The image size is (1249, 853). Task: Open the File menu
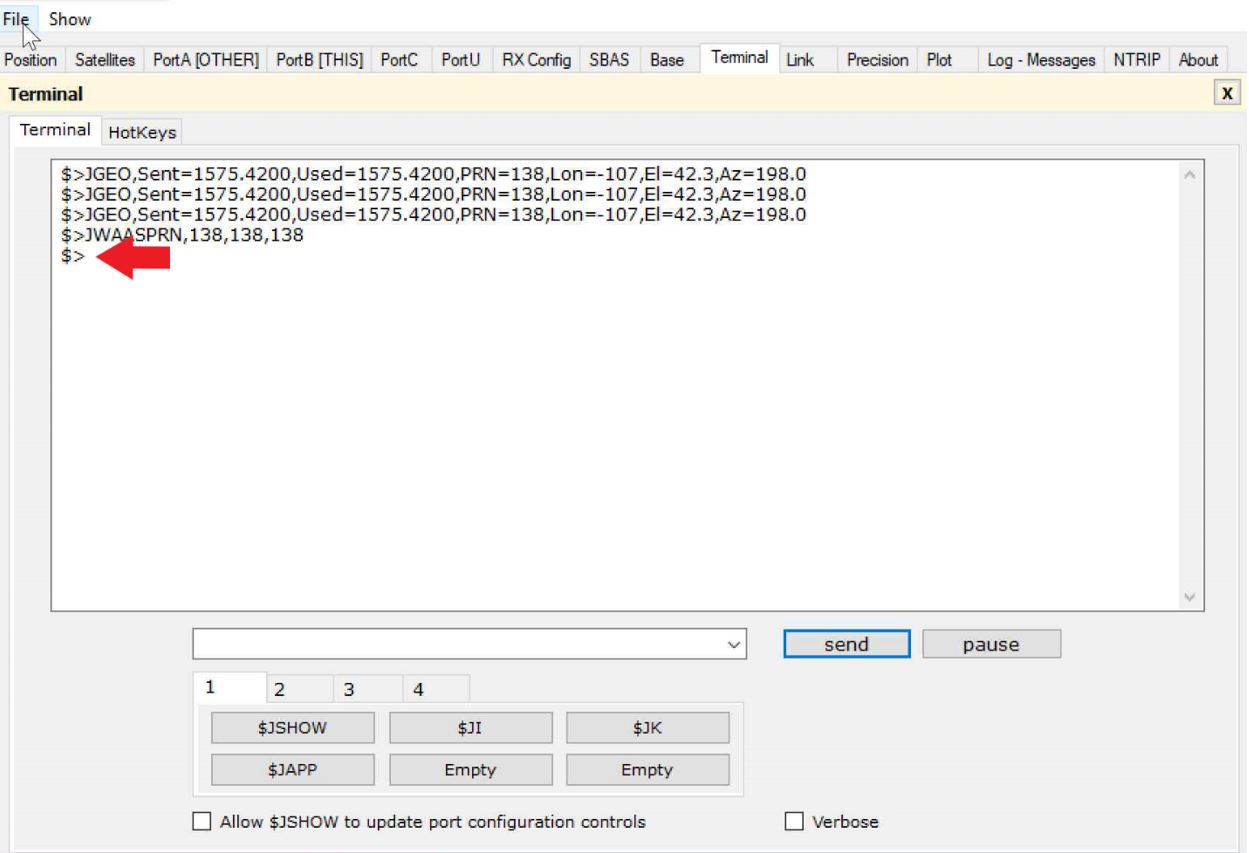(16, 19)
